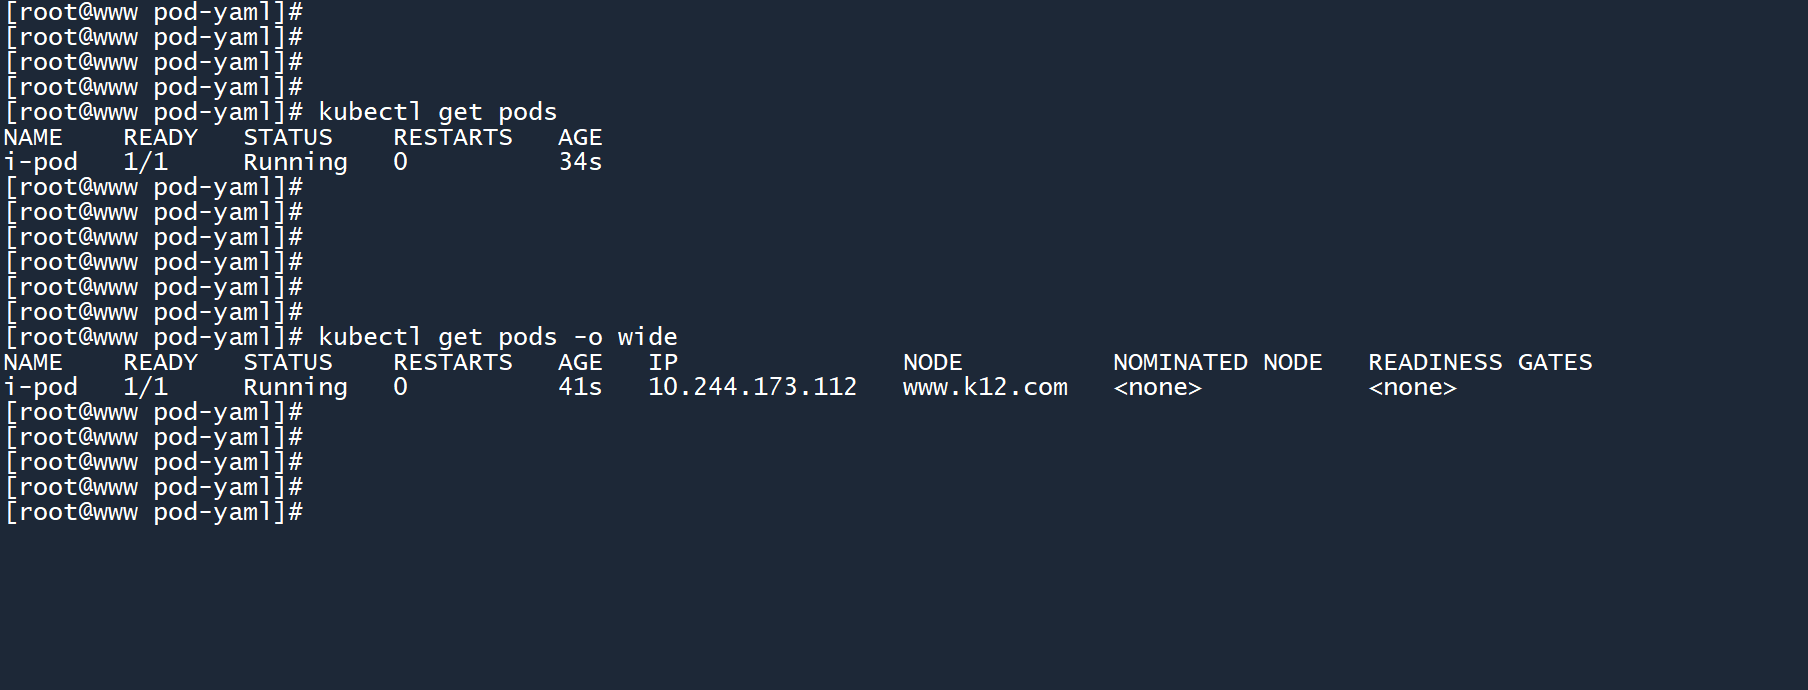Image resolution: width=1808 pixels, height=690 pixels.
Task: Click the READINESS GATES column header
Action: 1480,362
